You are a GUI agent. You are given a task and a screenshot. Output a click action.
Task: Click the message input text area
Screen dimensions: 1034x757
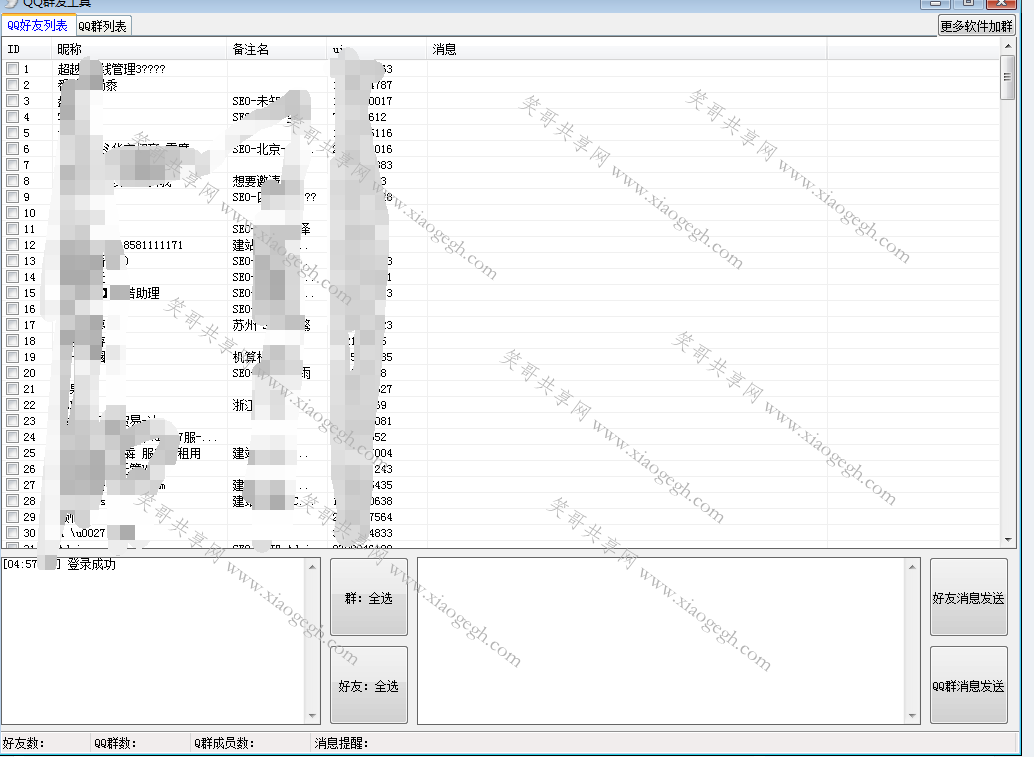point(662,641)
